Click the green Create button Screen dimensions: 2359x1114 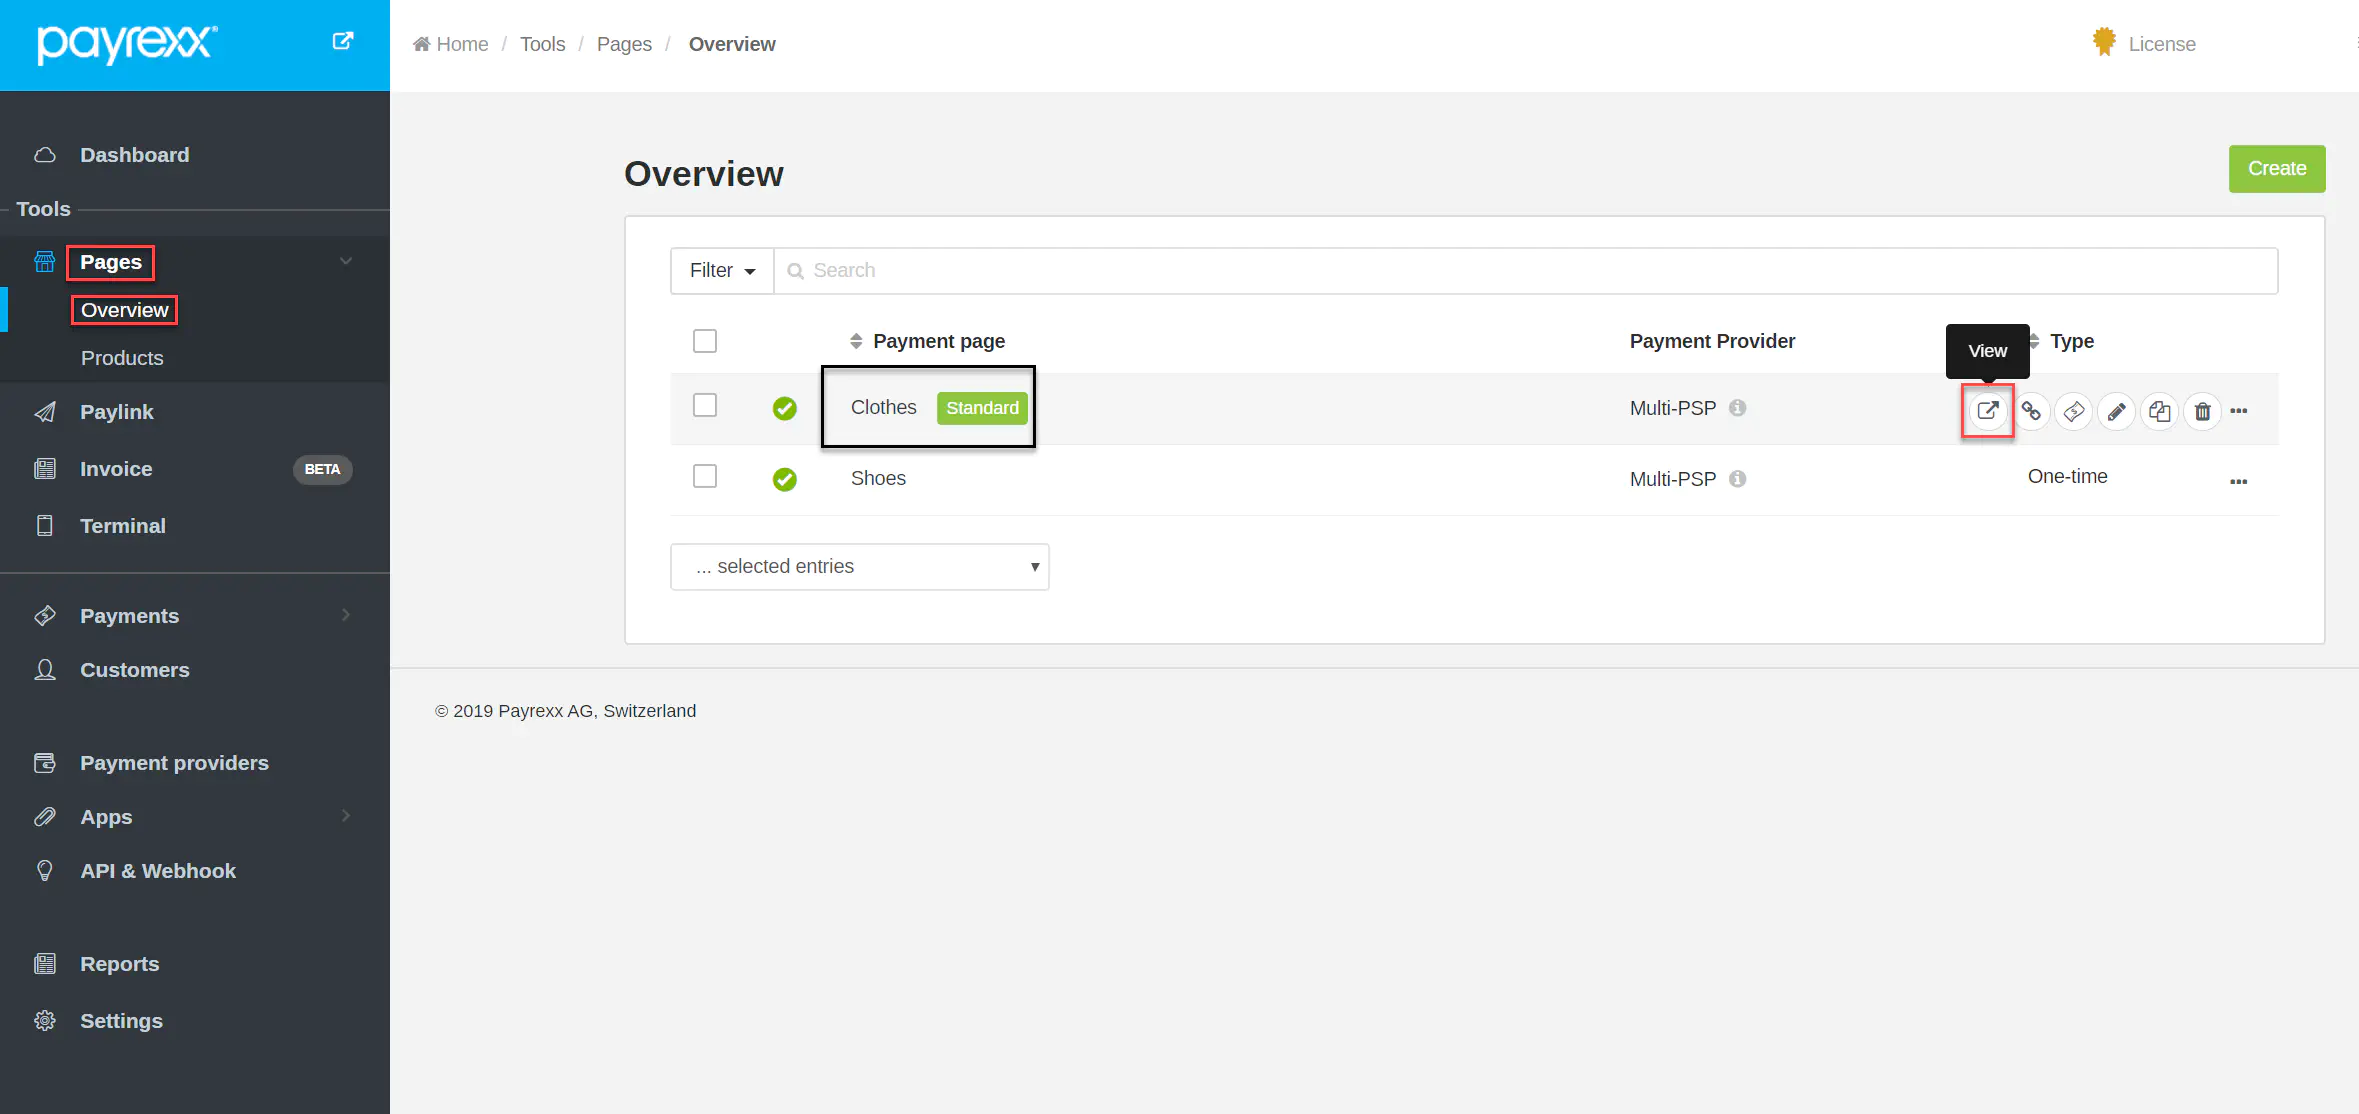point(2276,168)
